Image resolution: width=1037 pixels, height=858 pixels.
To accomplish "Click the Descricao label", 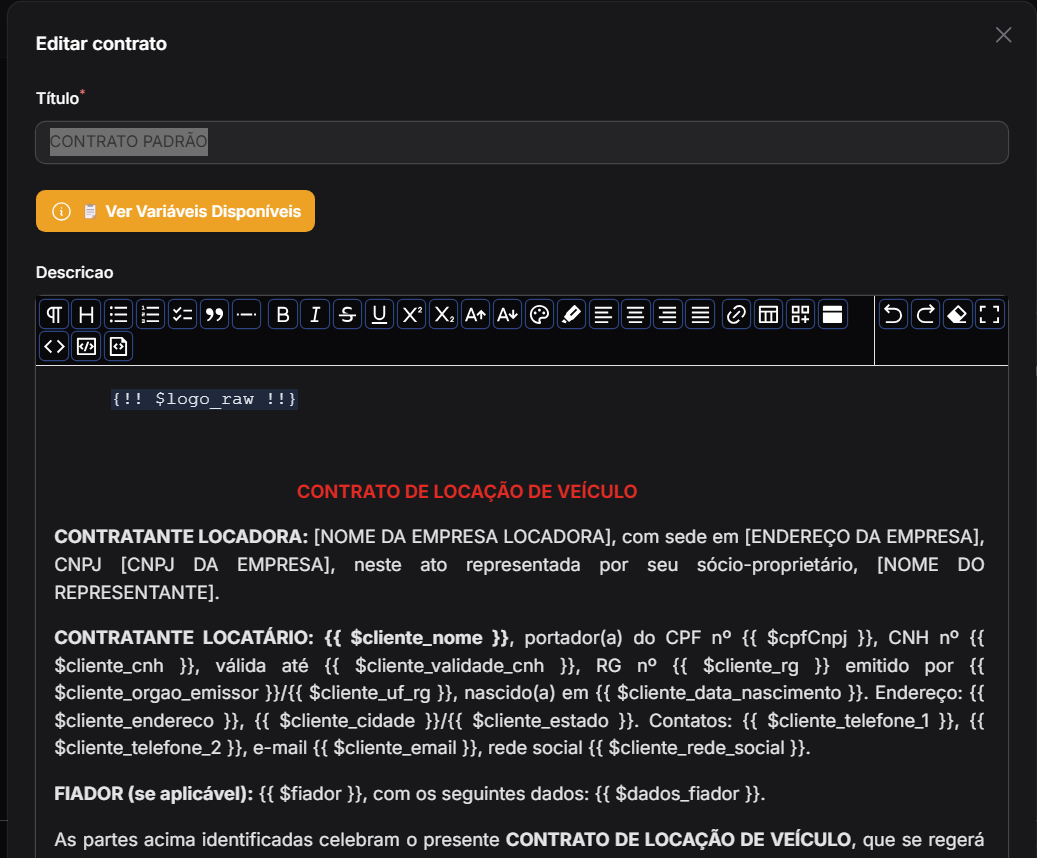I will 75,273.
